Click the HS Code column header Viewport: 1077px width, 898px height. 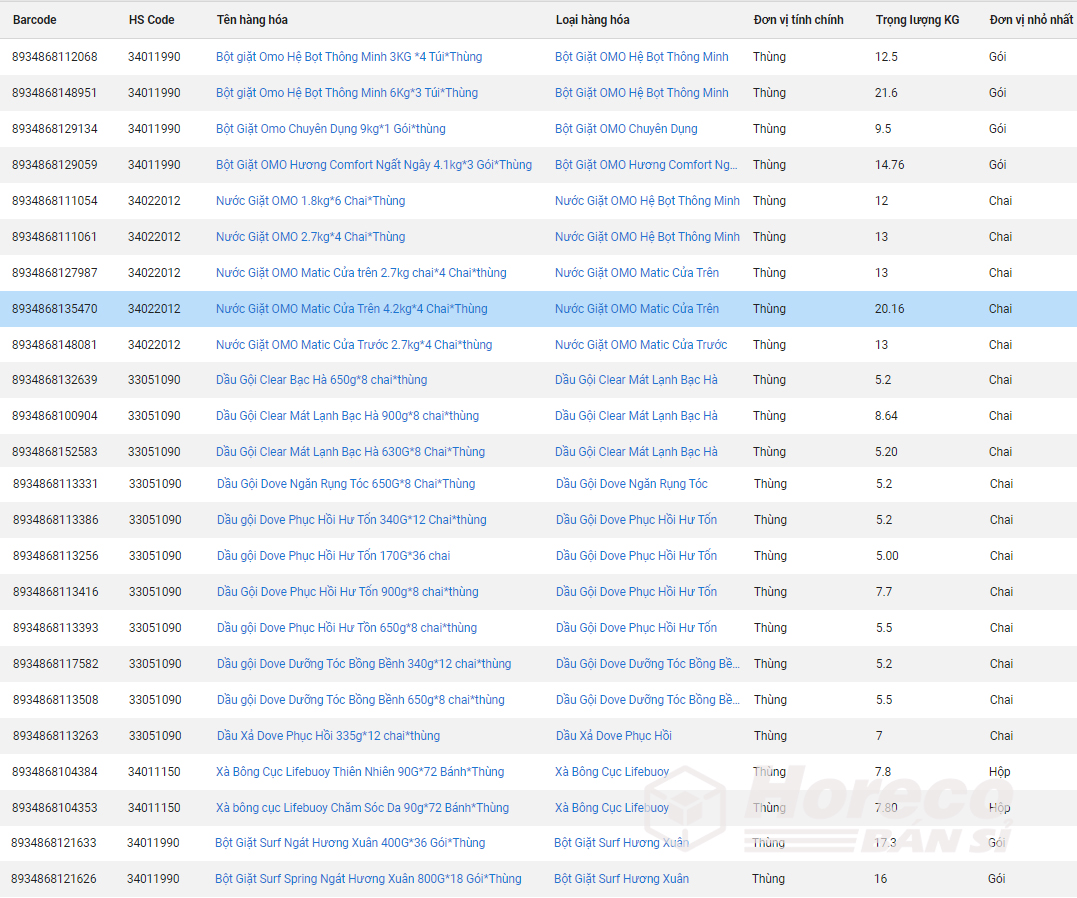pyautogui.click(x=151, y=20)
